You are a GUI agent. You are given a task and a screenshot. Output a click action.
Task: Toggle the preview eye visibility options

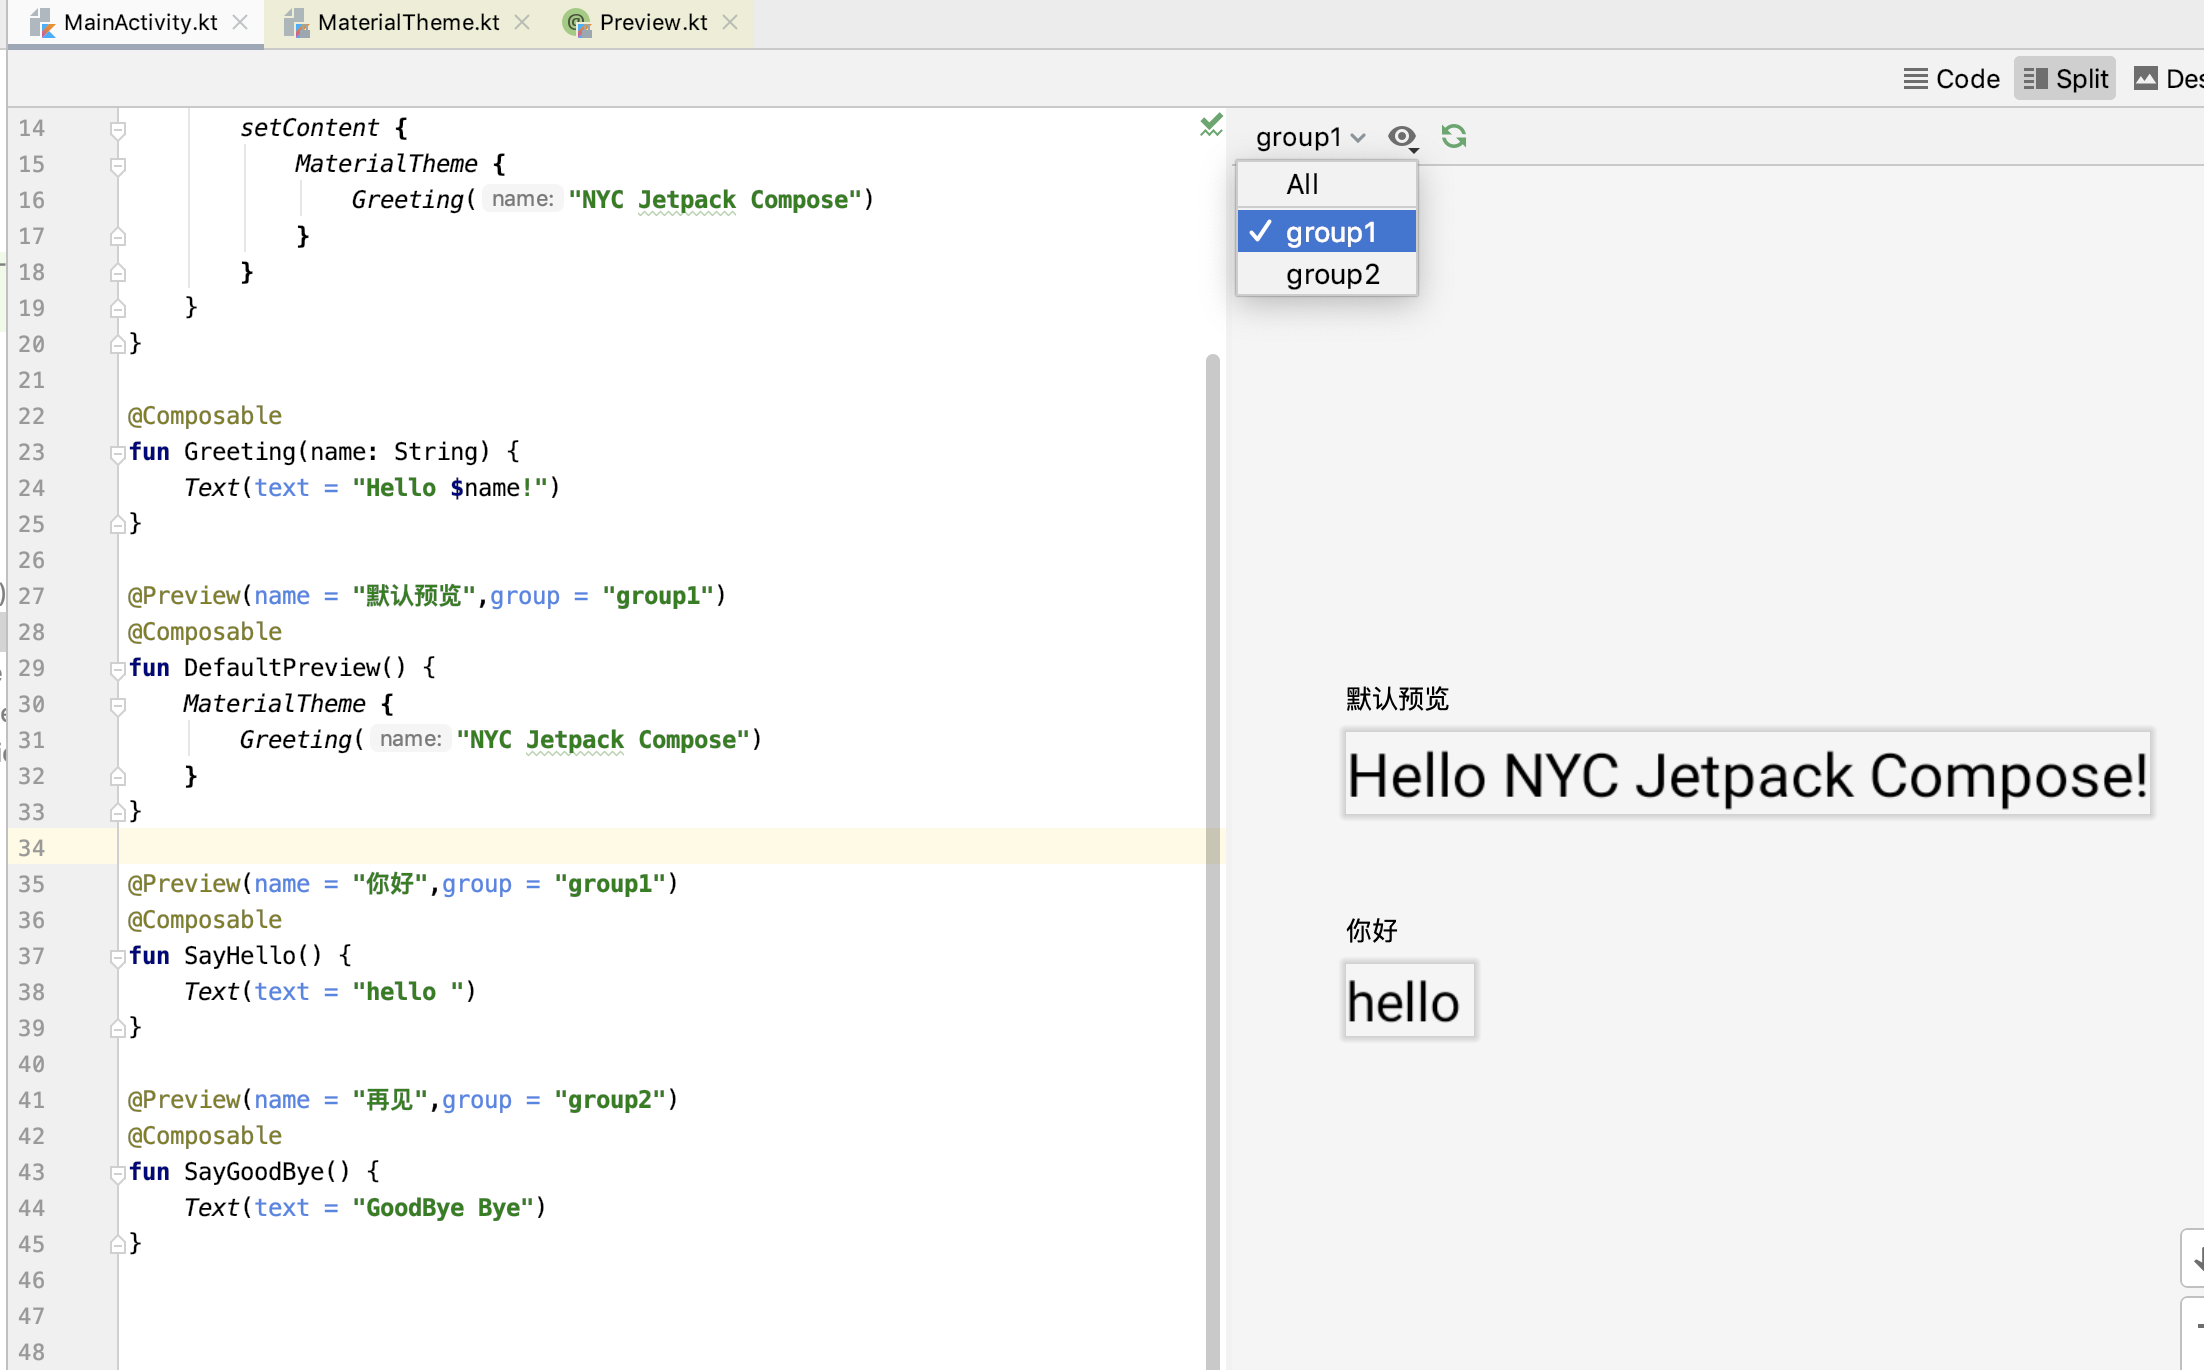click(1403, 137)
